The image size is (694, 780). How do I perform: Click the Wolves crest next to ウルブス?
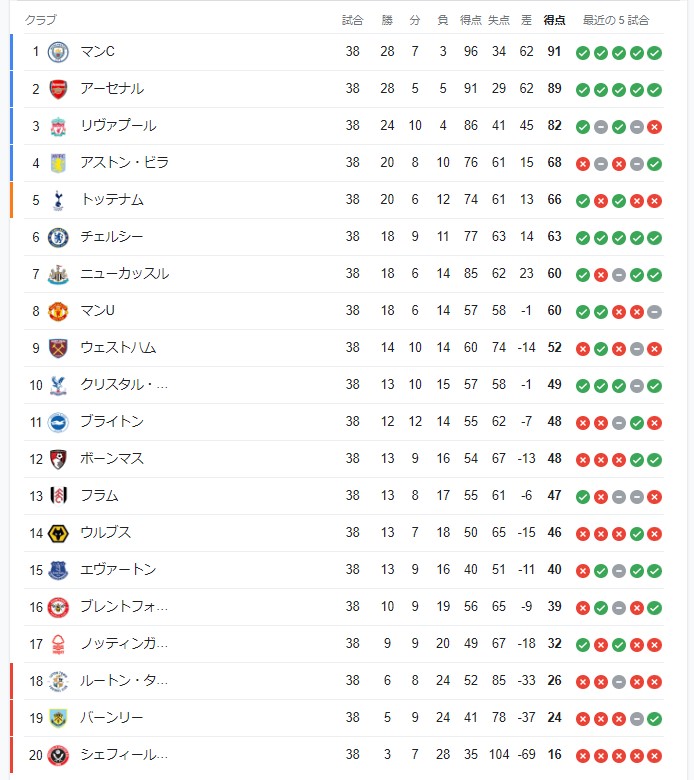tap(58, 534)
